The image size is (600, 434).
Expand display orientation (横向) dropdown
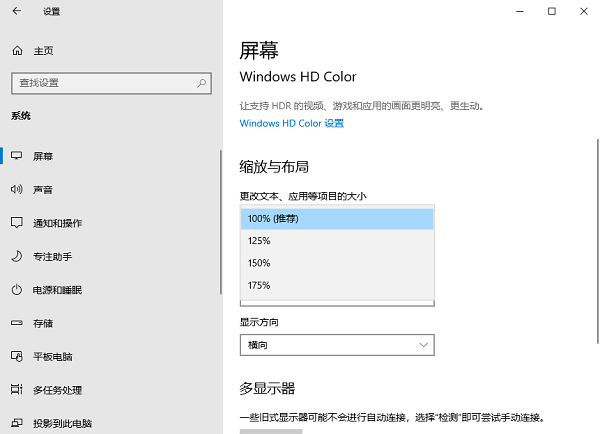coord(337,345)
